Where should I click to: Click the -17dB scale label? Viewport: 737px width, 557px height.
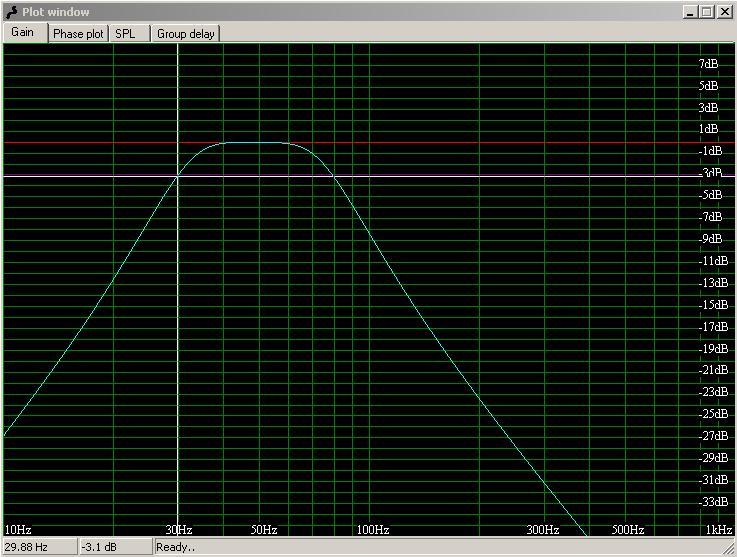[713, 326]
